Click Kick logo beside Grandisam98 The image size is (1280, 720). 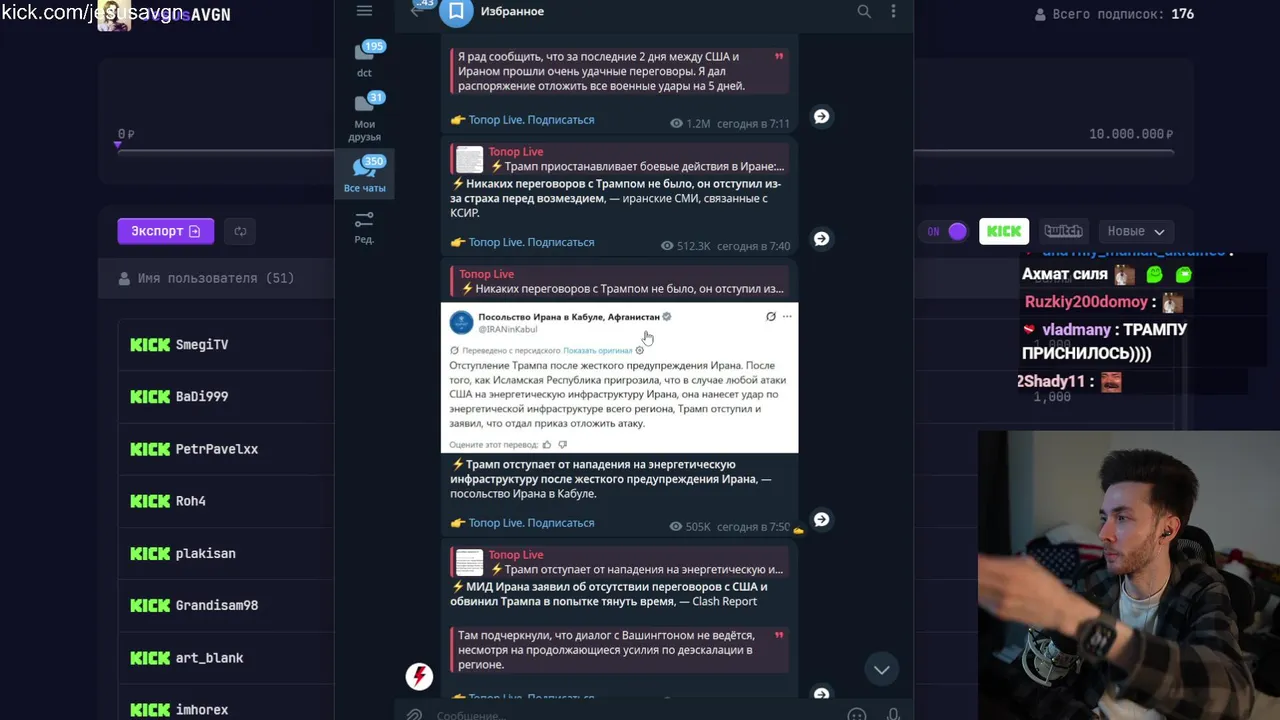150,605
